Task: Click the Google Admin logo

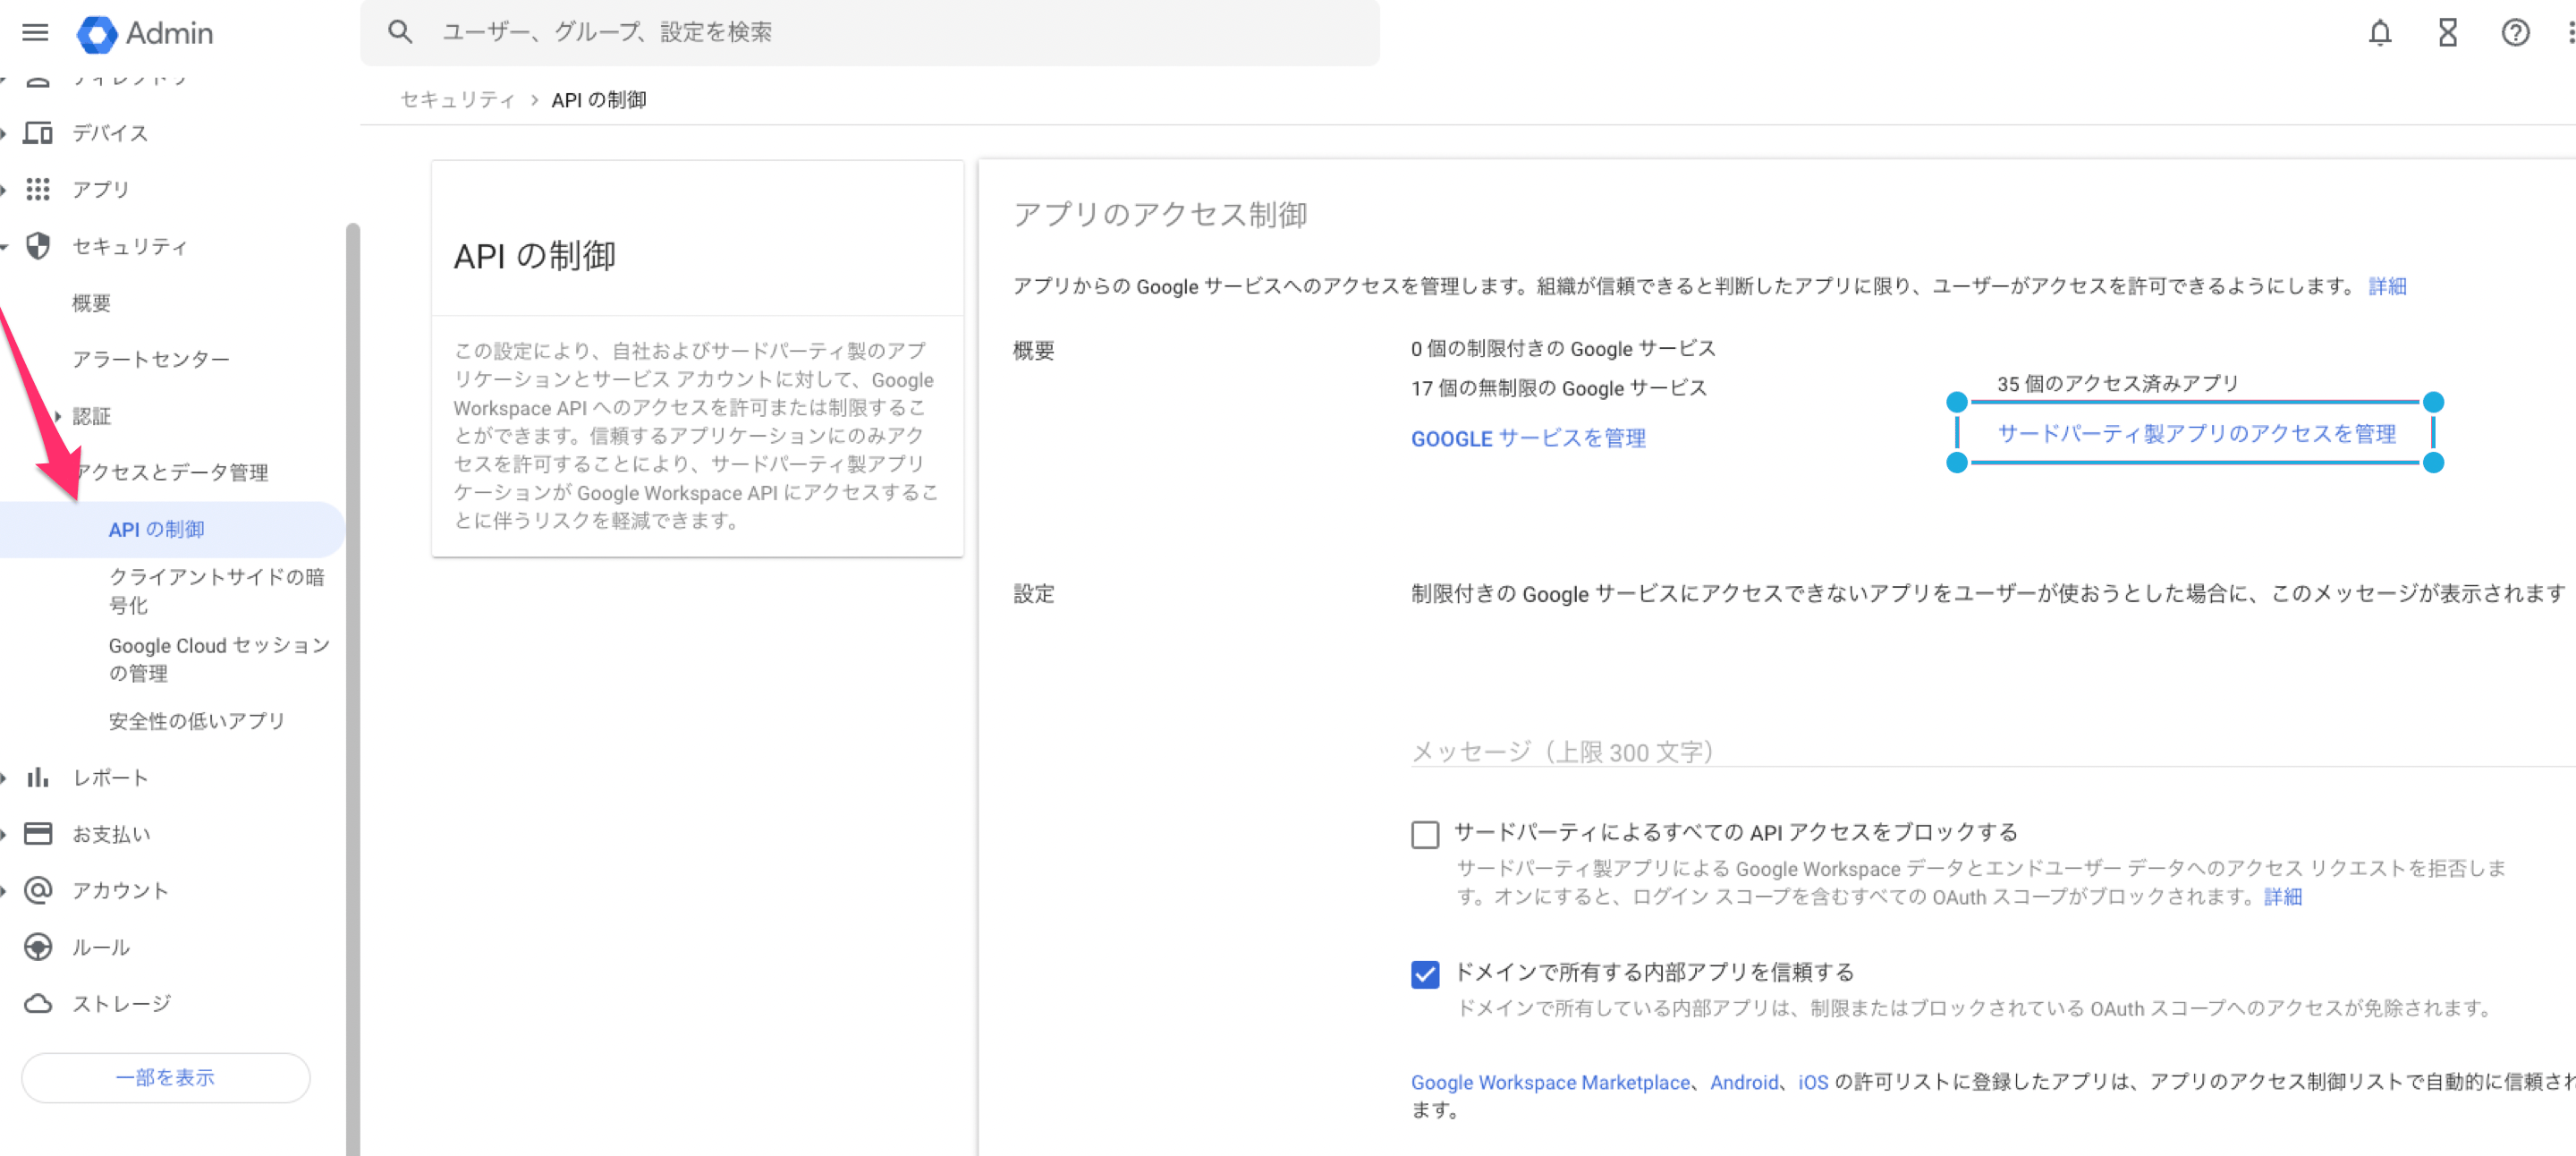Action: click(x=145, y=33)
